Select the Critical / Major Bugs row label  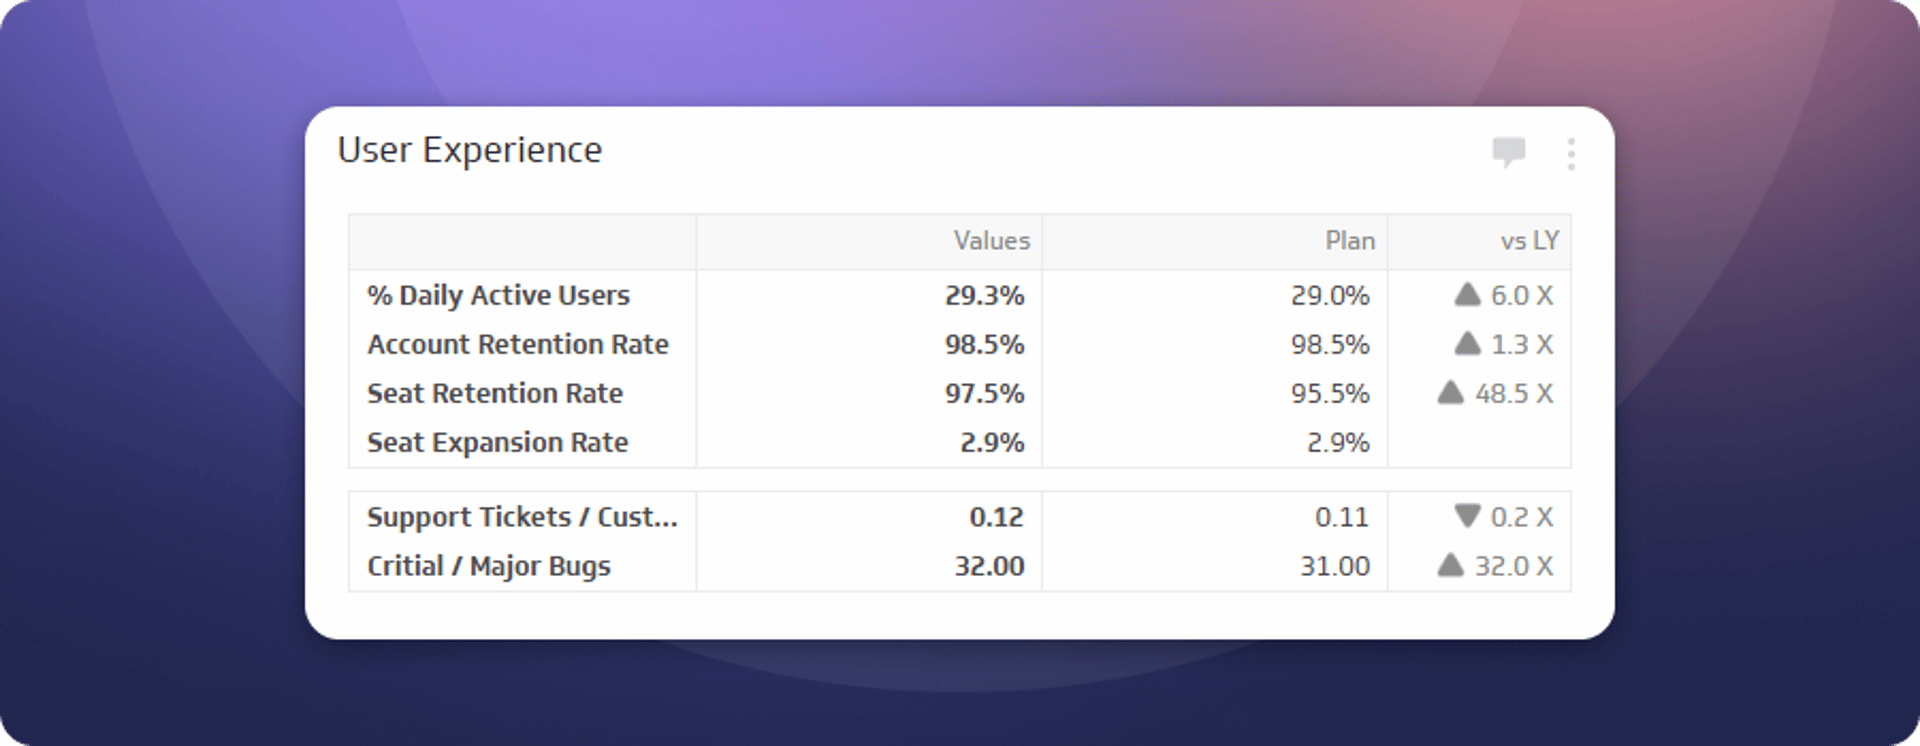coord(489,566)
